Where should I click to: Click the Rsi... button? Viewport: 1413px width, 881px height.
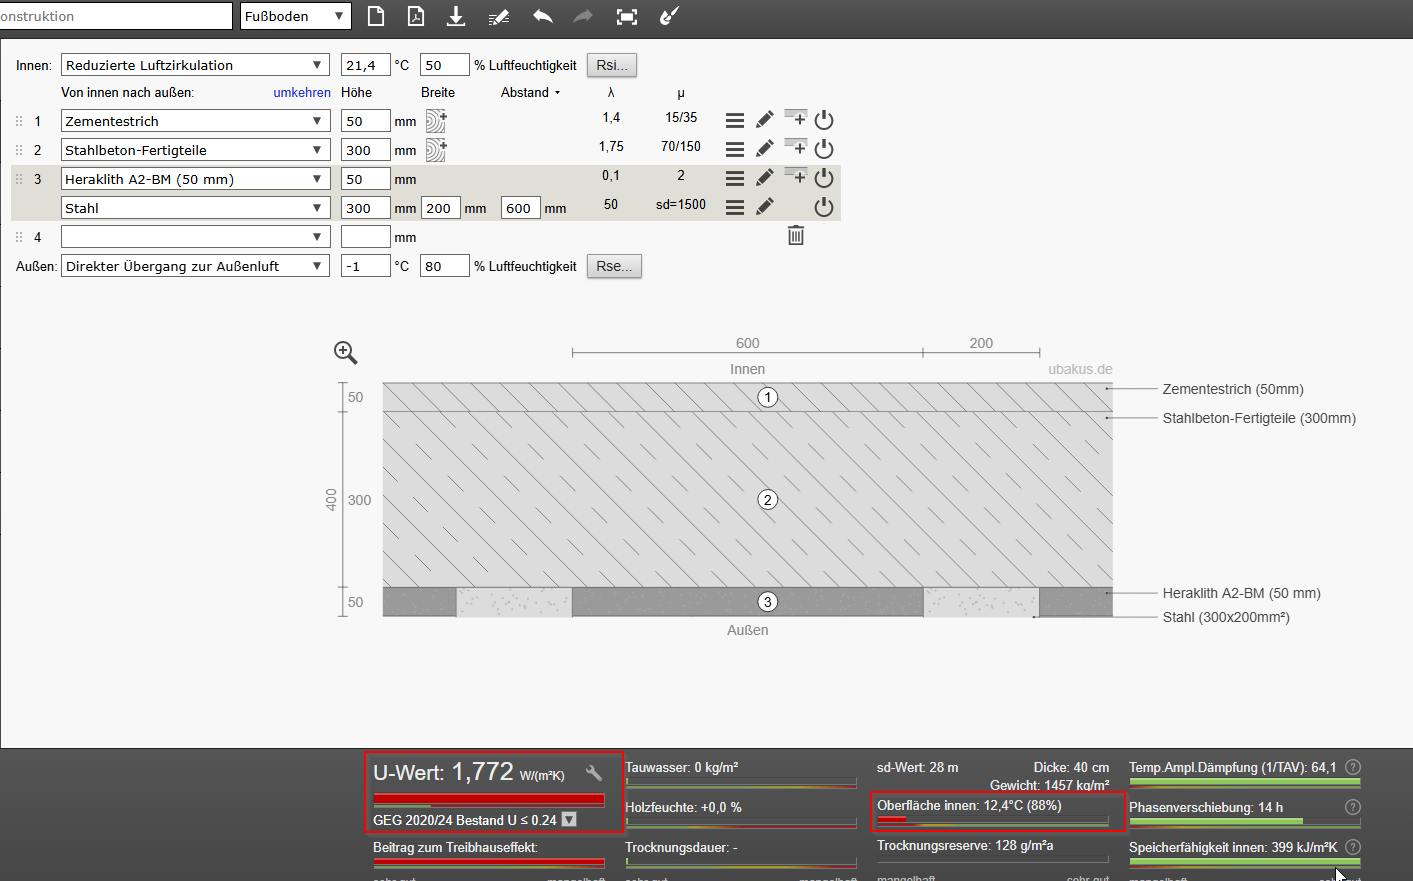[611, 65]
